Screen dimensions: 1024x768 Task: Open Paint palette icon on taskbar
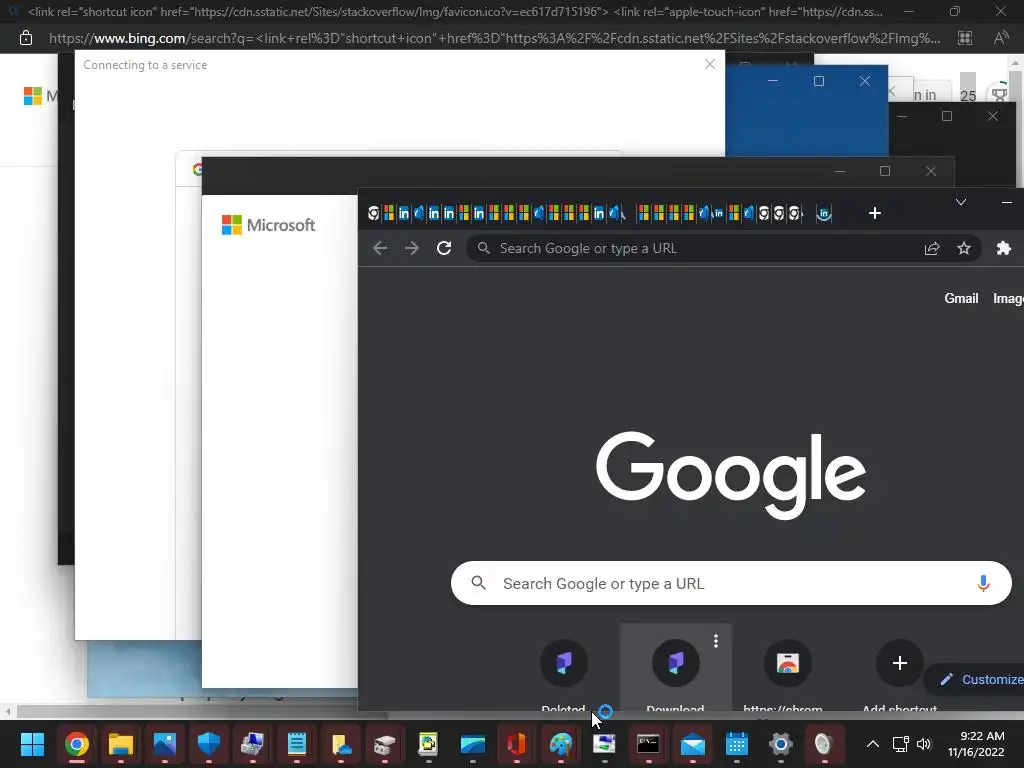(x=560, y=744)
